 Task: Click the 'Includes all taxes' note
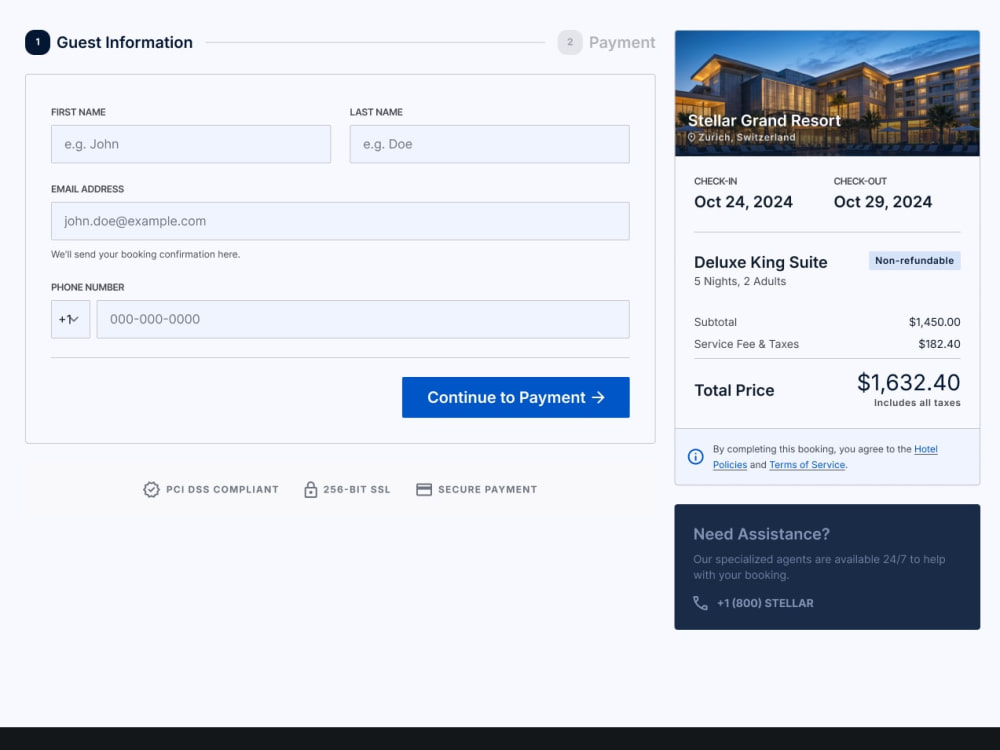click(x=917, y=402)
